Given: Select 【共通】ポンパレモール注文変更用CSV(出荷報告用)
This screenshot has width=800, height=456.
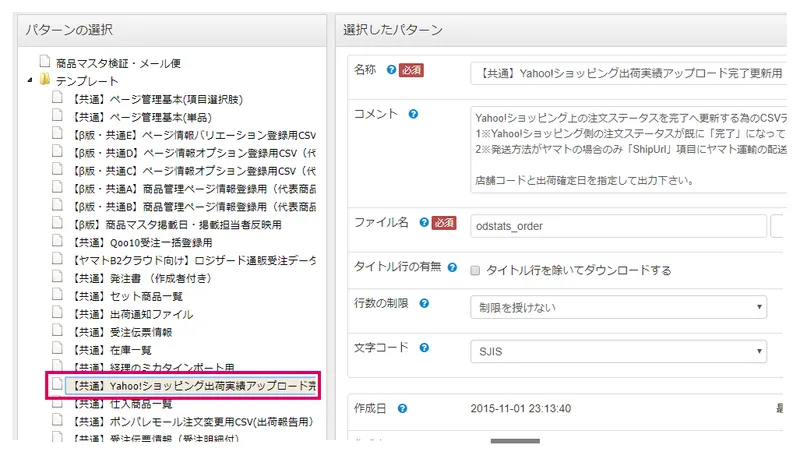Looking at the screenshot, I should [191, 422].
